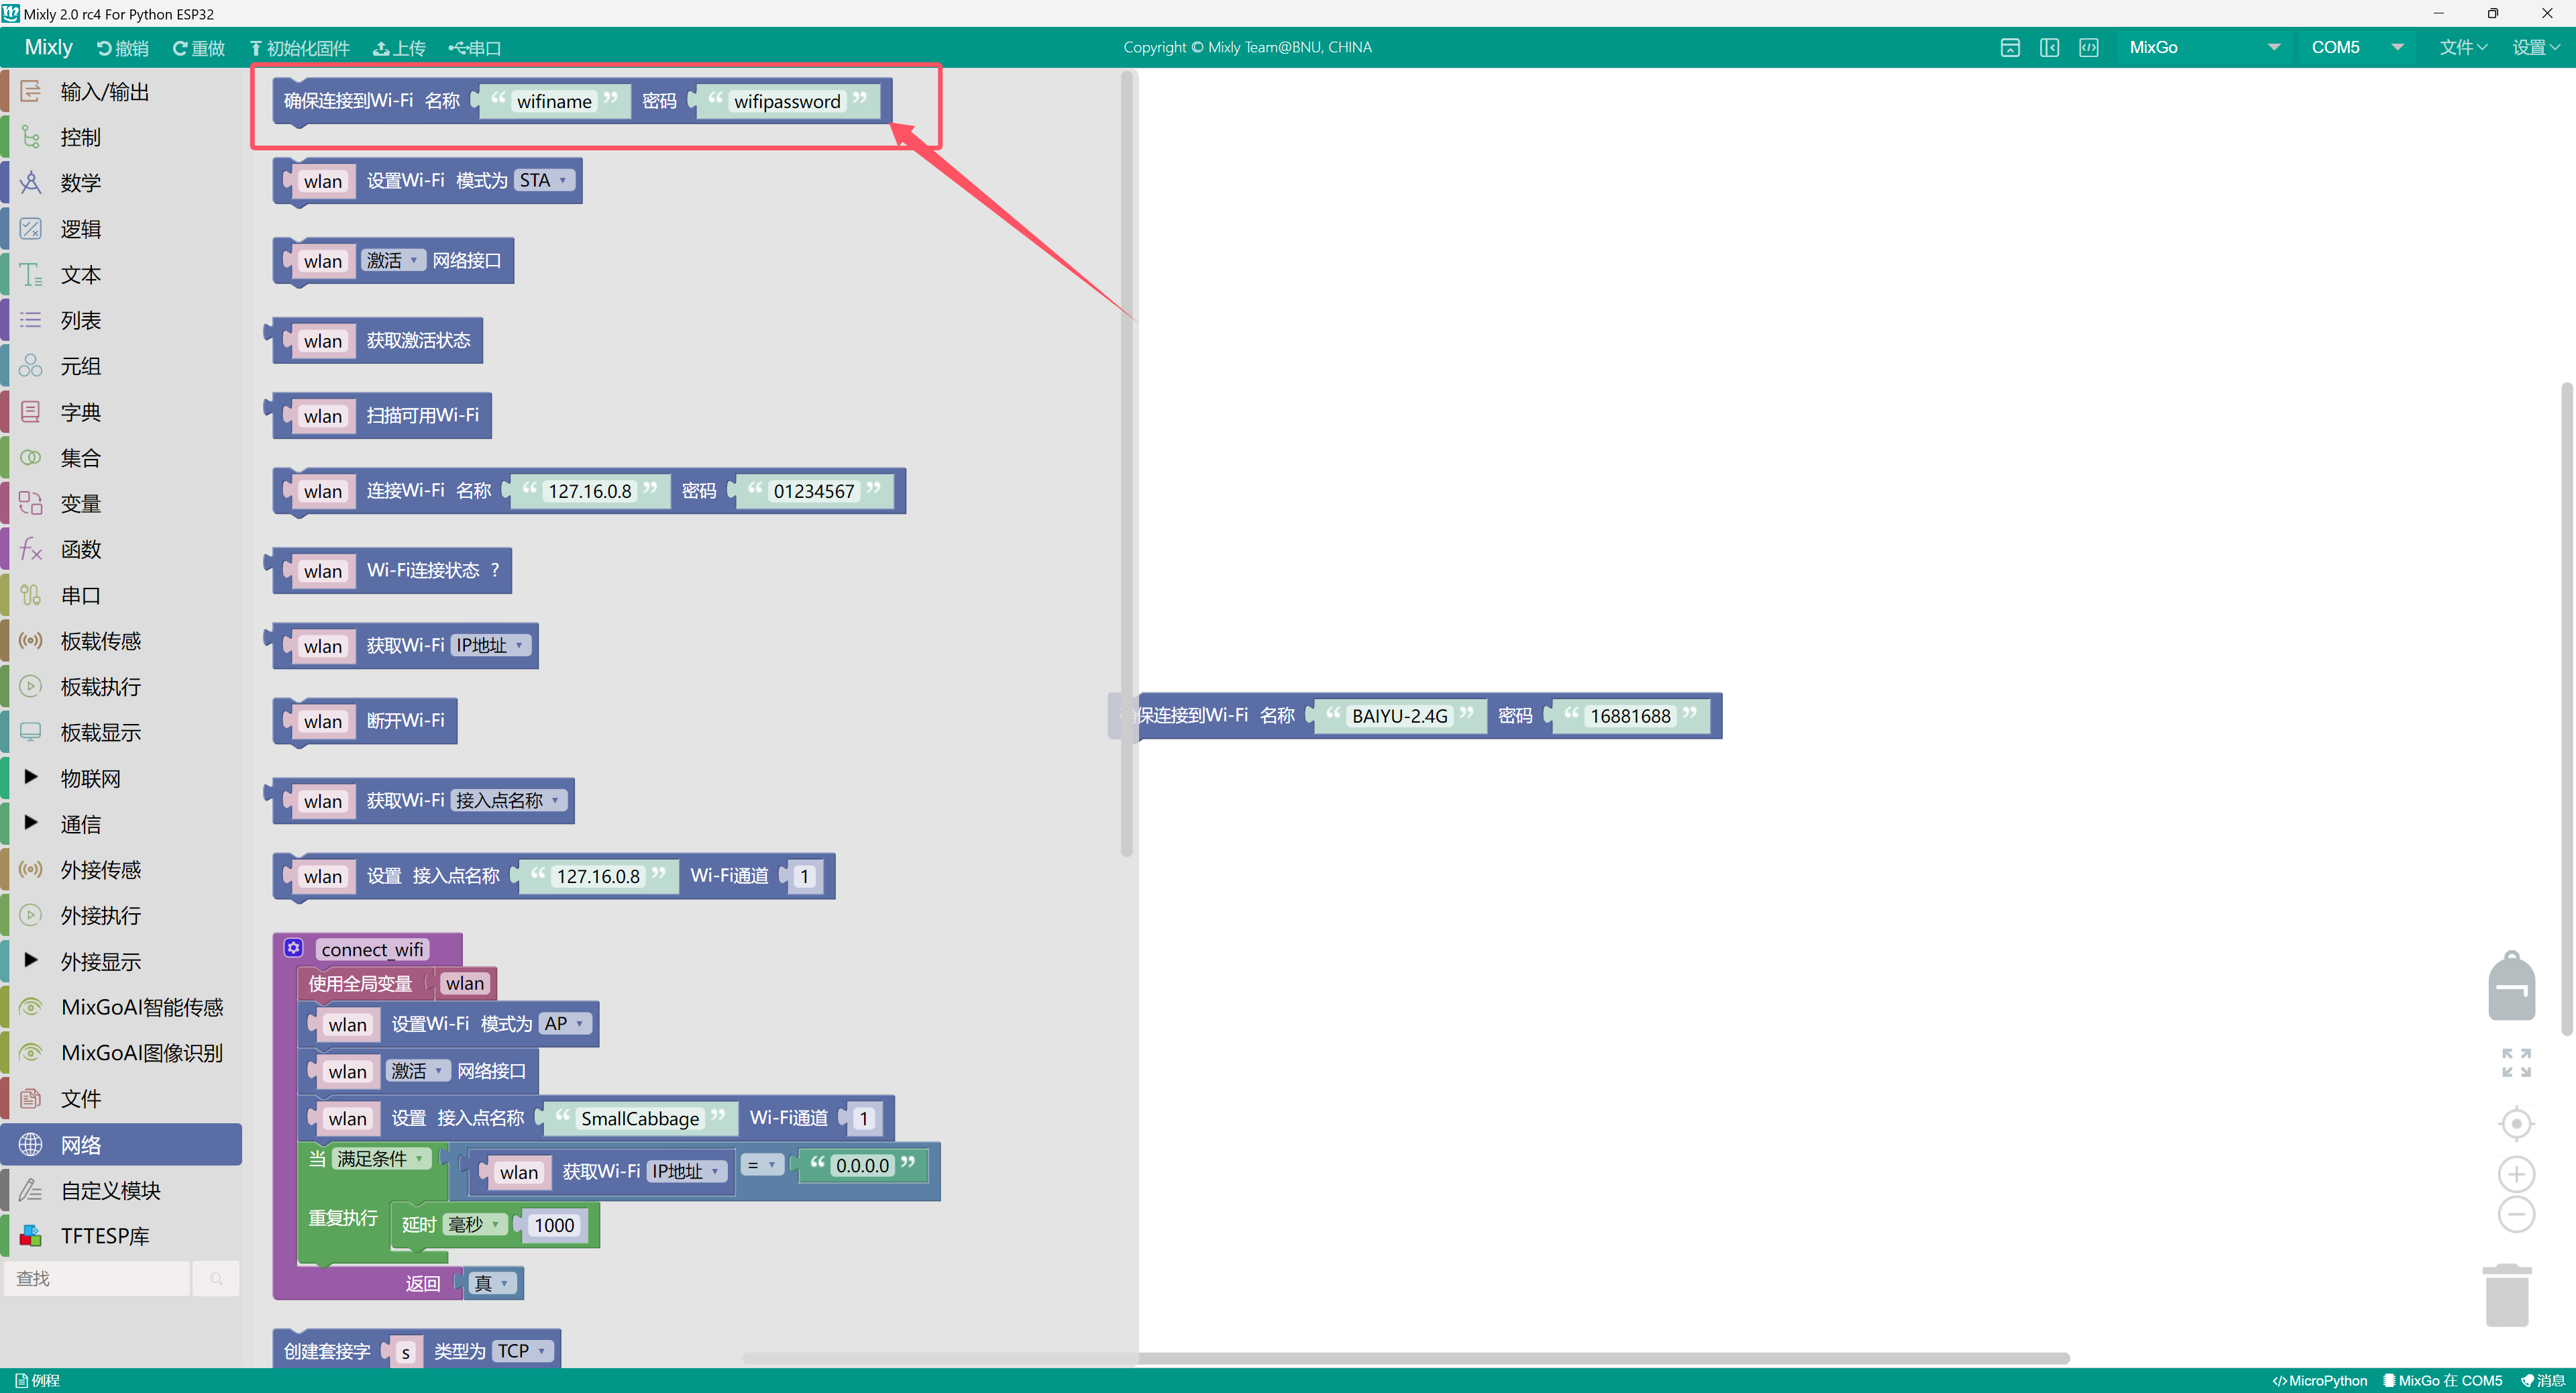
Task: Open the 列表 block category
Action: click(x=121, y=320)
